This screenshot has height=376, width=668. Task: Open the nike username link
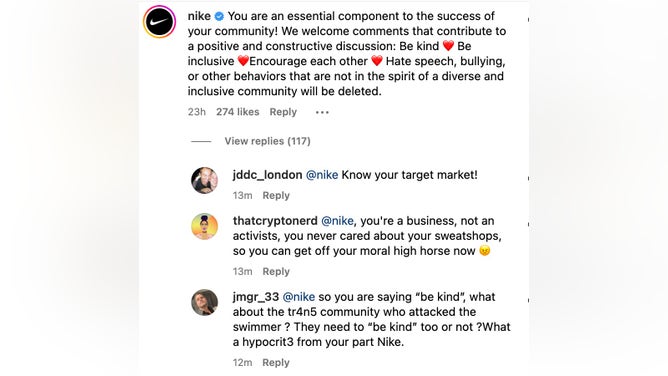[199, 16]
